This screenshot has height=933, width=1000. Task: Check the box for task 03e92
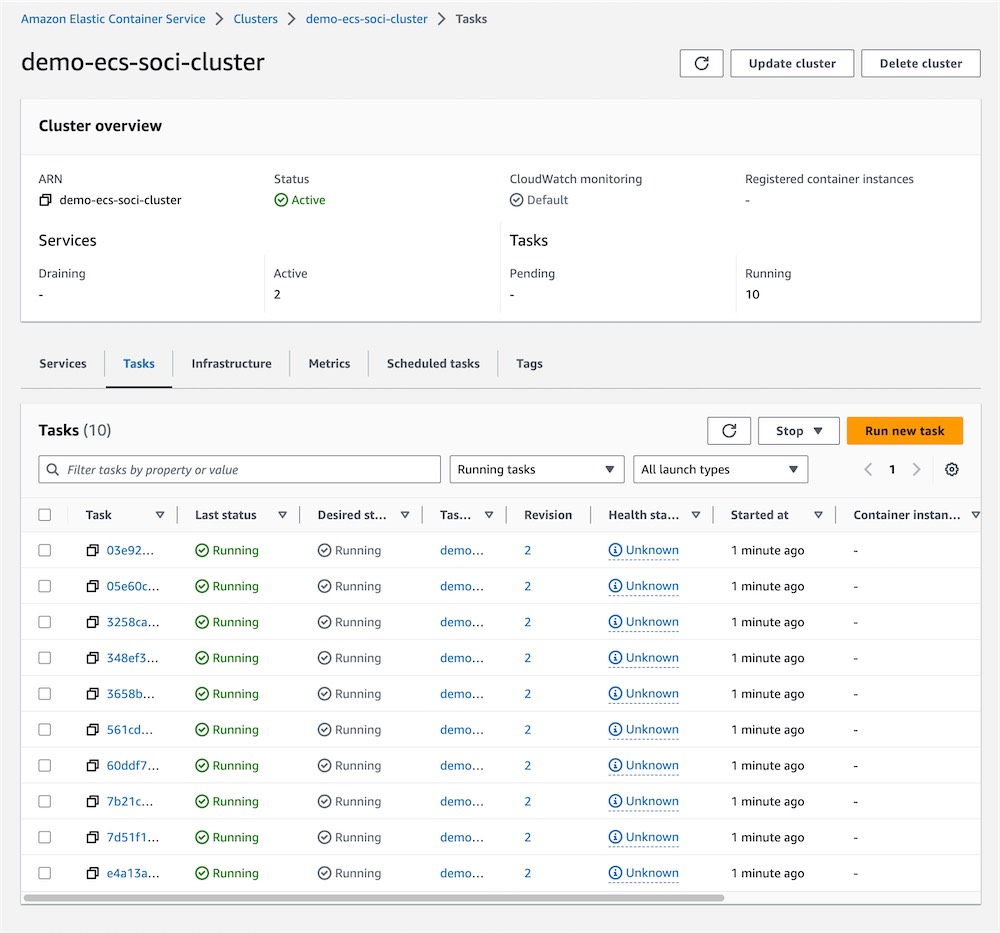pyautogui.click(x=45, y=550)
